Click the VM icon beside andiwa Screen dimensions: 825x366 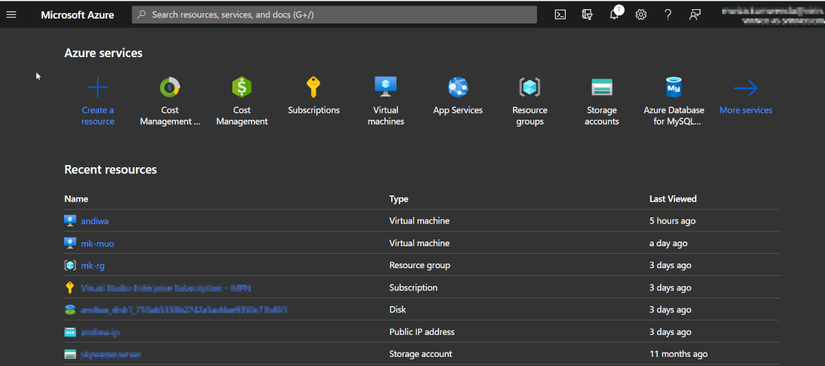point(70,221)
